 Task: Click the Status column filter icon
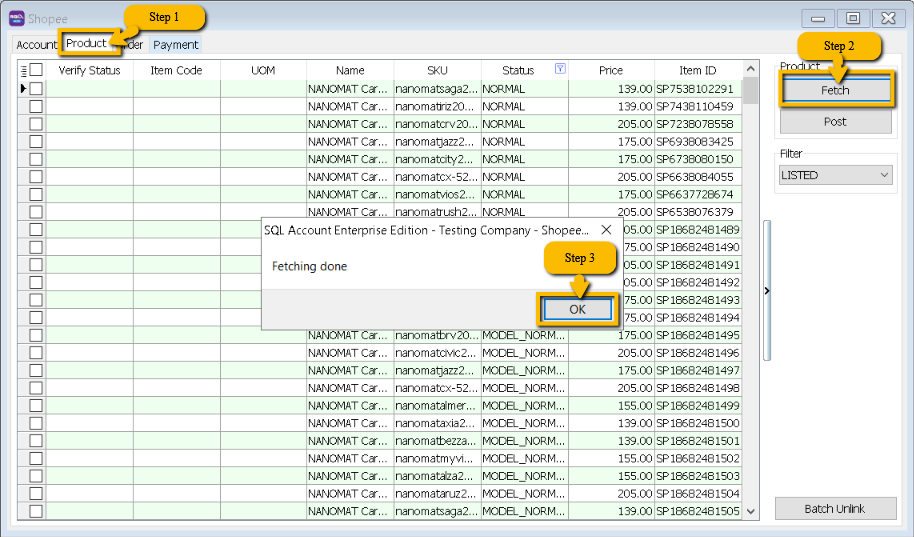point(560,70)
